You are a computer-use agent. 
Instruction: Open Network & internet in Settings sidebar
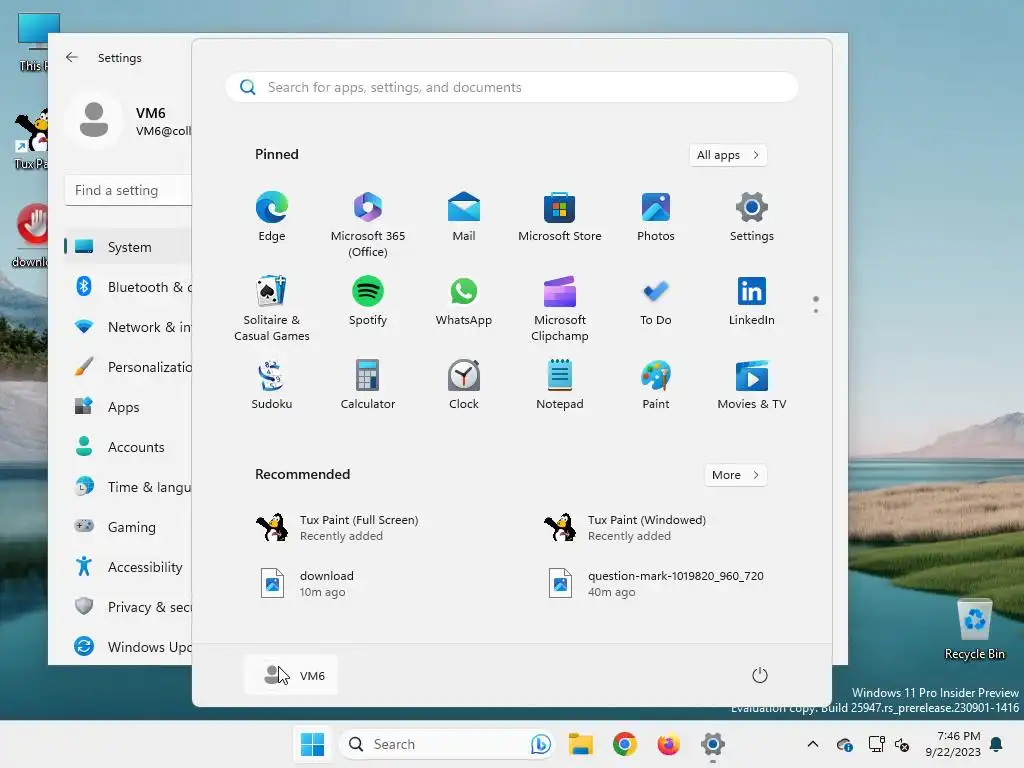128,327
